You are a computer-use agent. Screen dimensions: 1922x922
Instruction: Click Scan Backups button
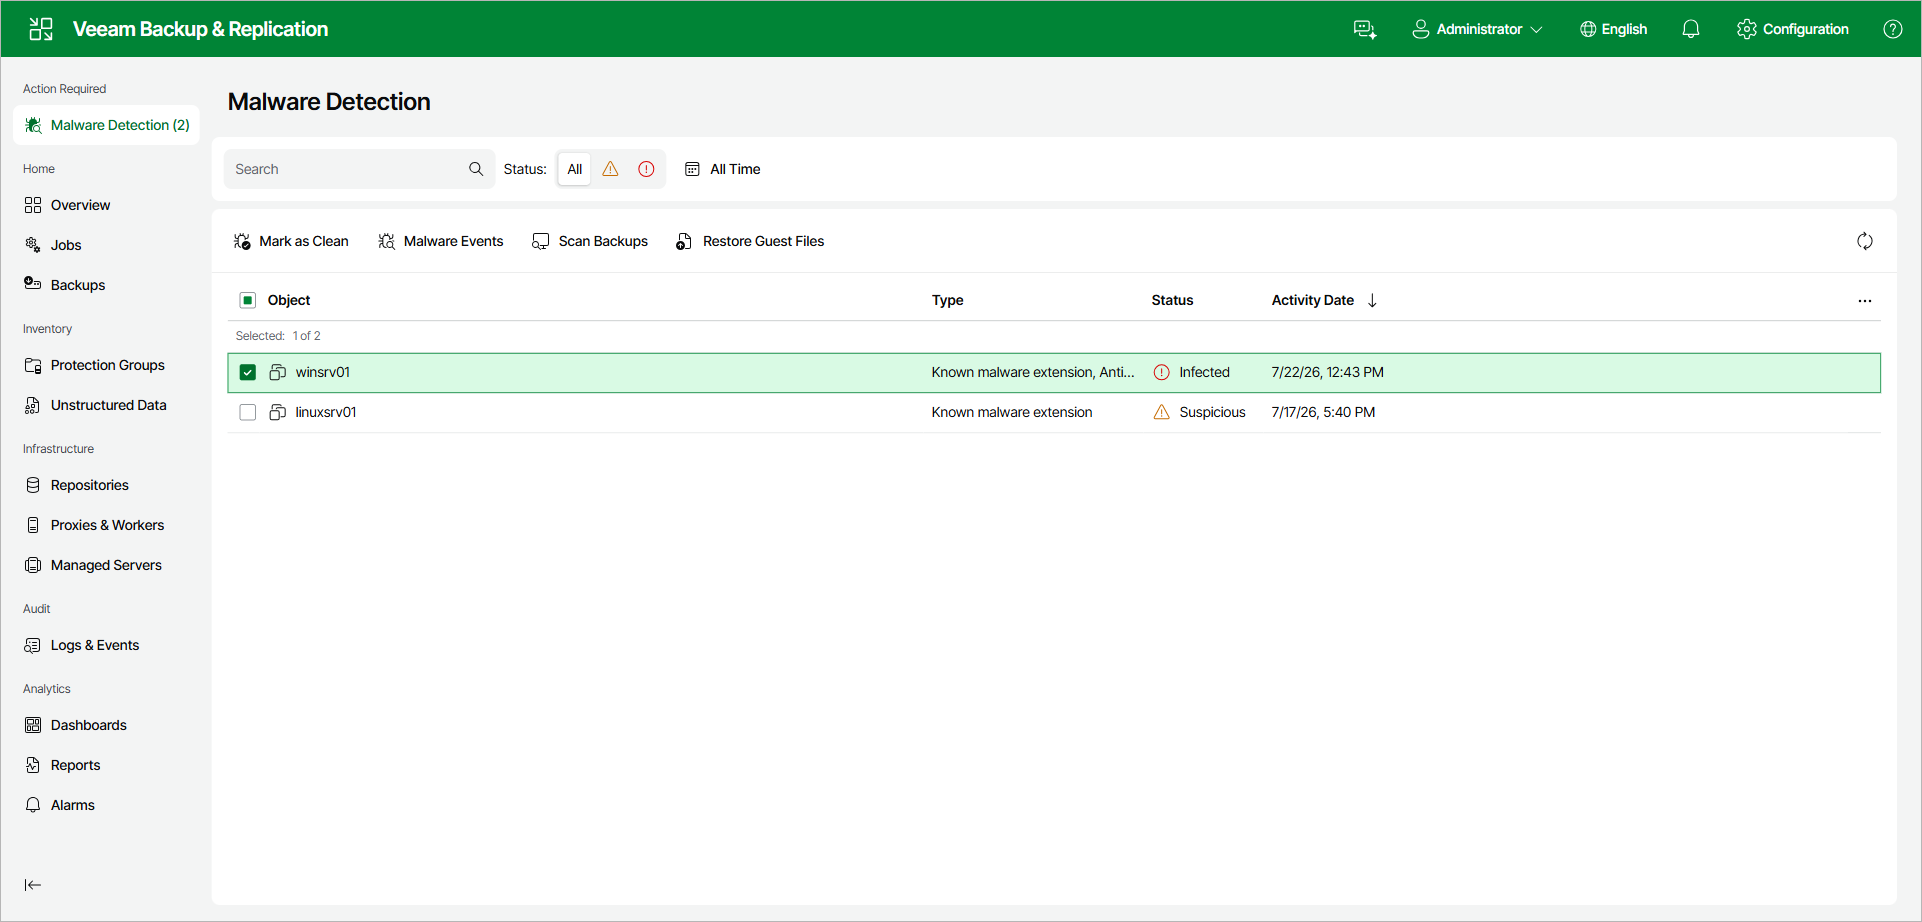click(590, 241)
